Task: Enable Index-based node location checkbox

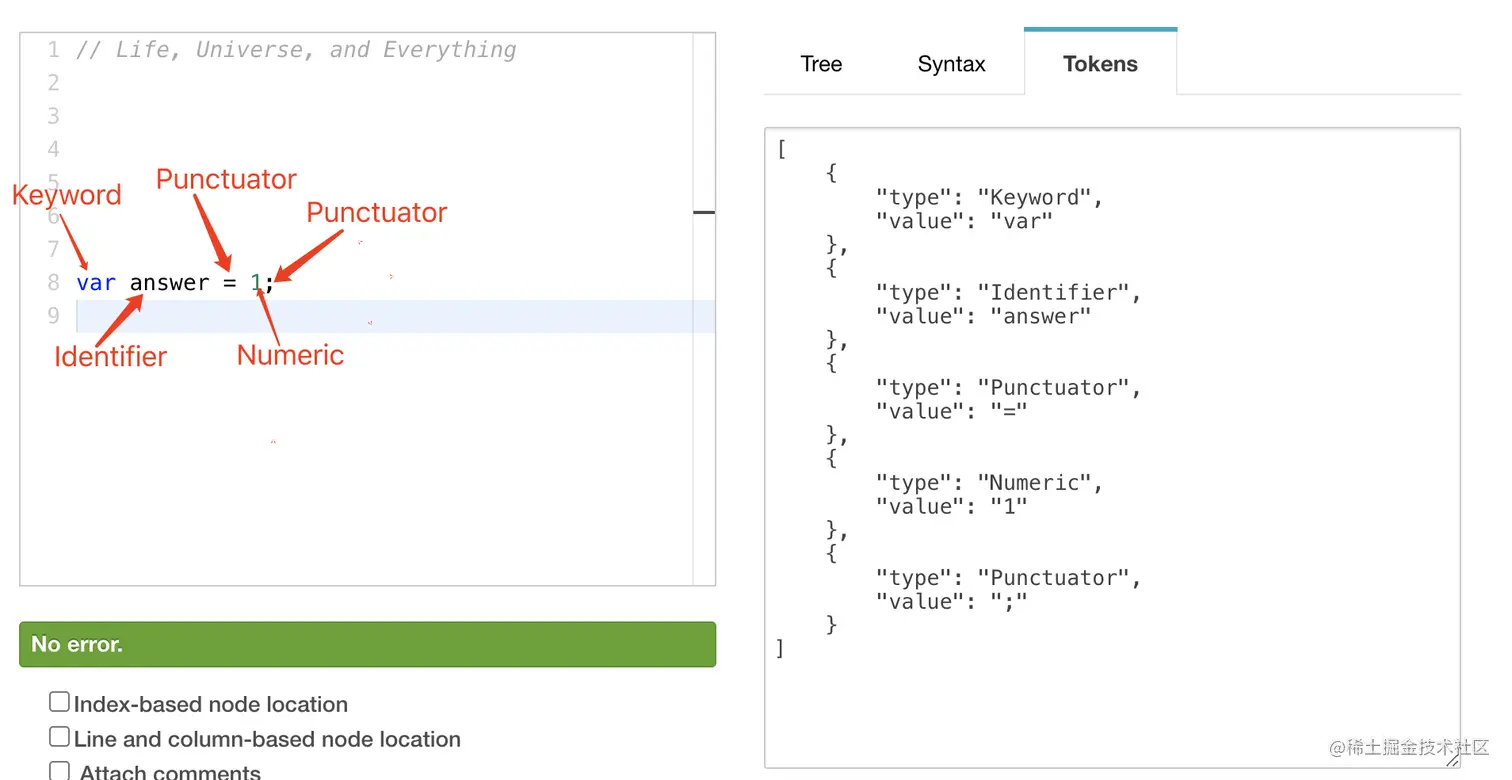Action: 60,703
